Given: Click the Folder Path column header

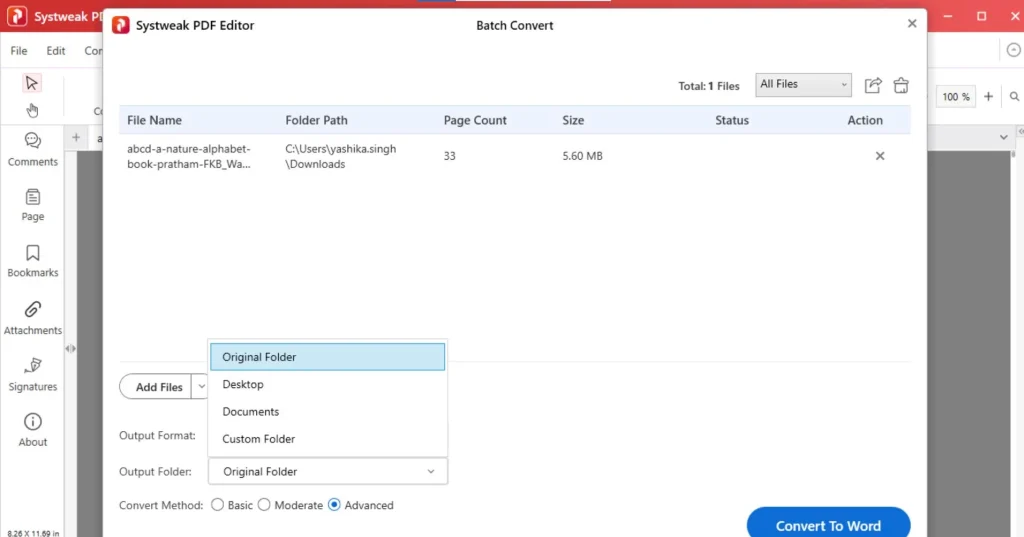Looking at the screenshot, I should click(316, 120).
